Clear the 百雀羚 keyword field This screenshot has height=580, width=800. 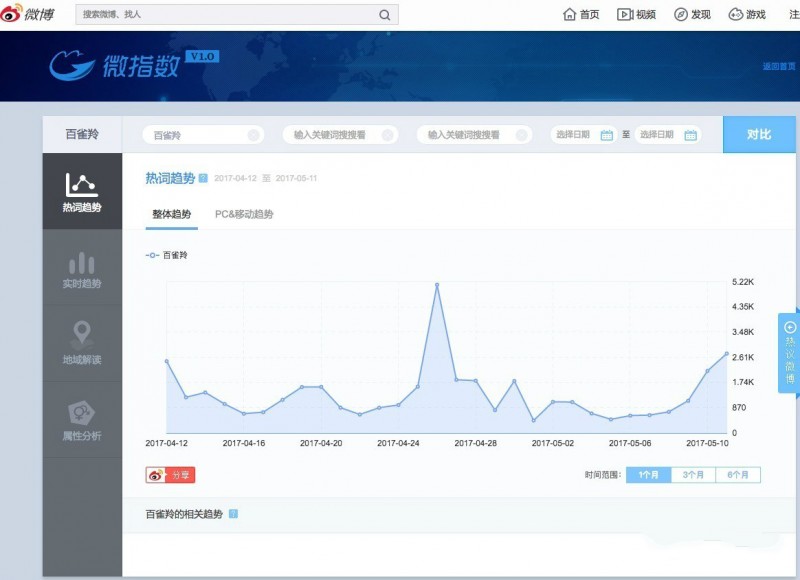(254, 135)
